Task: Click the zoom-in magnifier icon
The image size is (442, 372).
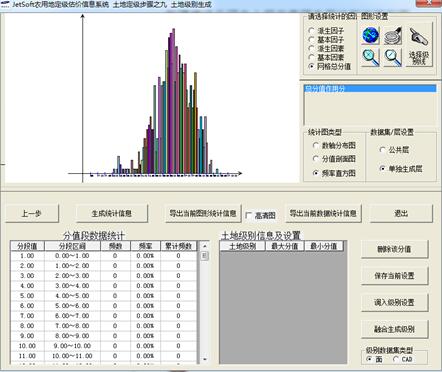Action: (x=370, y=57)
